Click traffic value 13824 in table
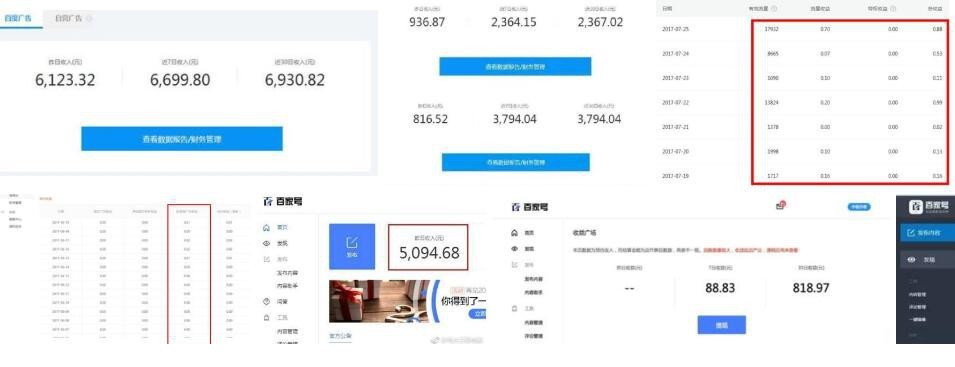The height and width of the screenshot is (367, 955). tap(772, 103)
